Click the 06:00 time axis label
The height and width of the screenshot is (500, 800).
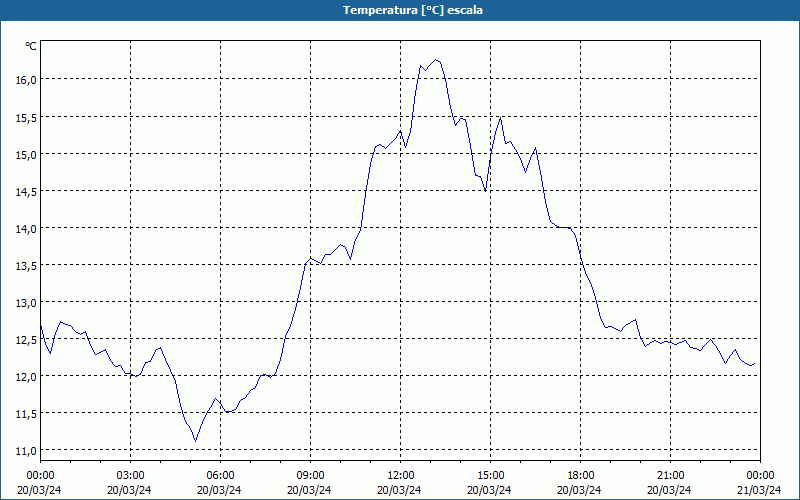point(220,476)
